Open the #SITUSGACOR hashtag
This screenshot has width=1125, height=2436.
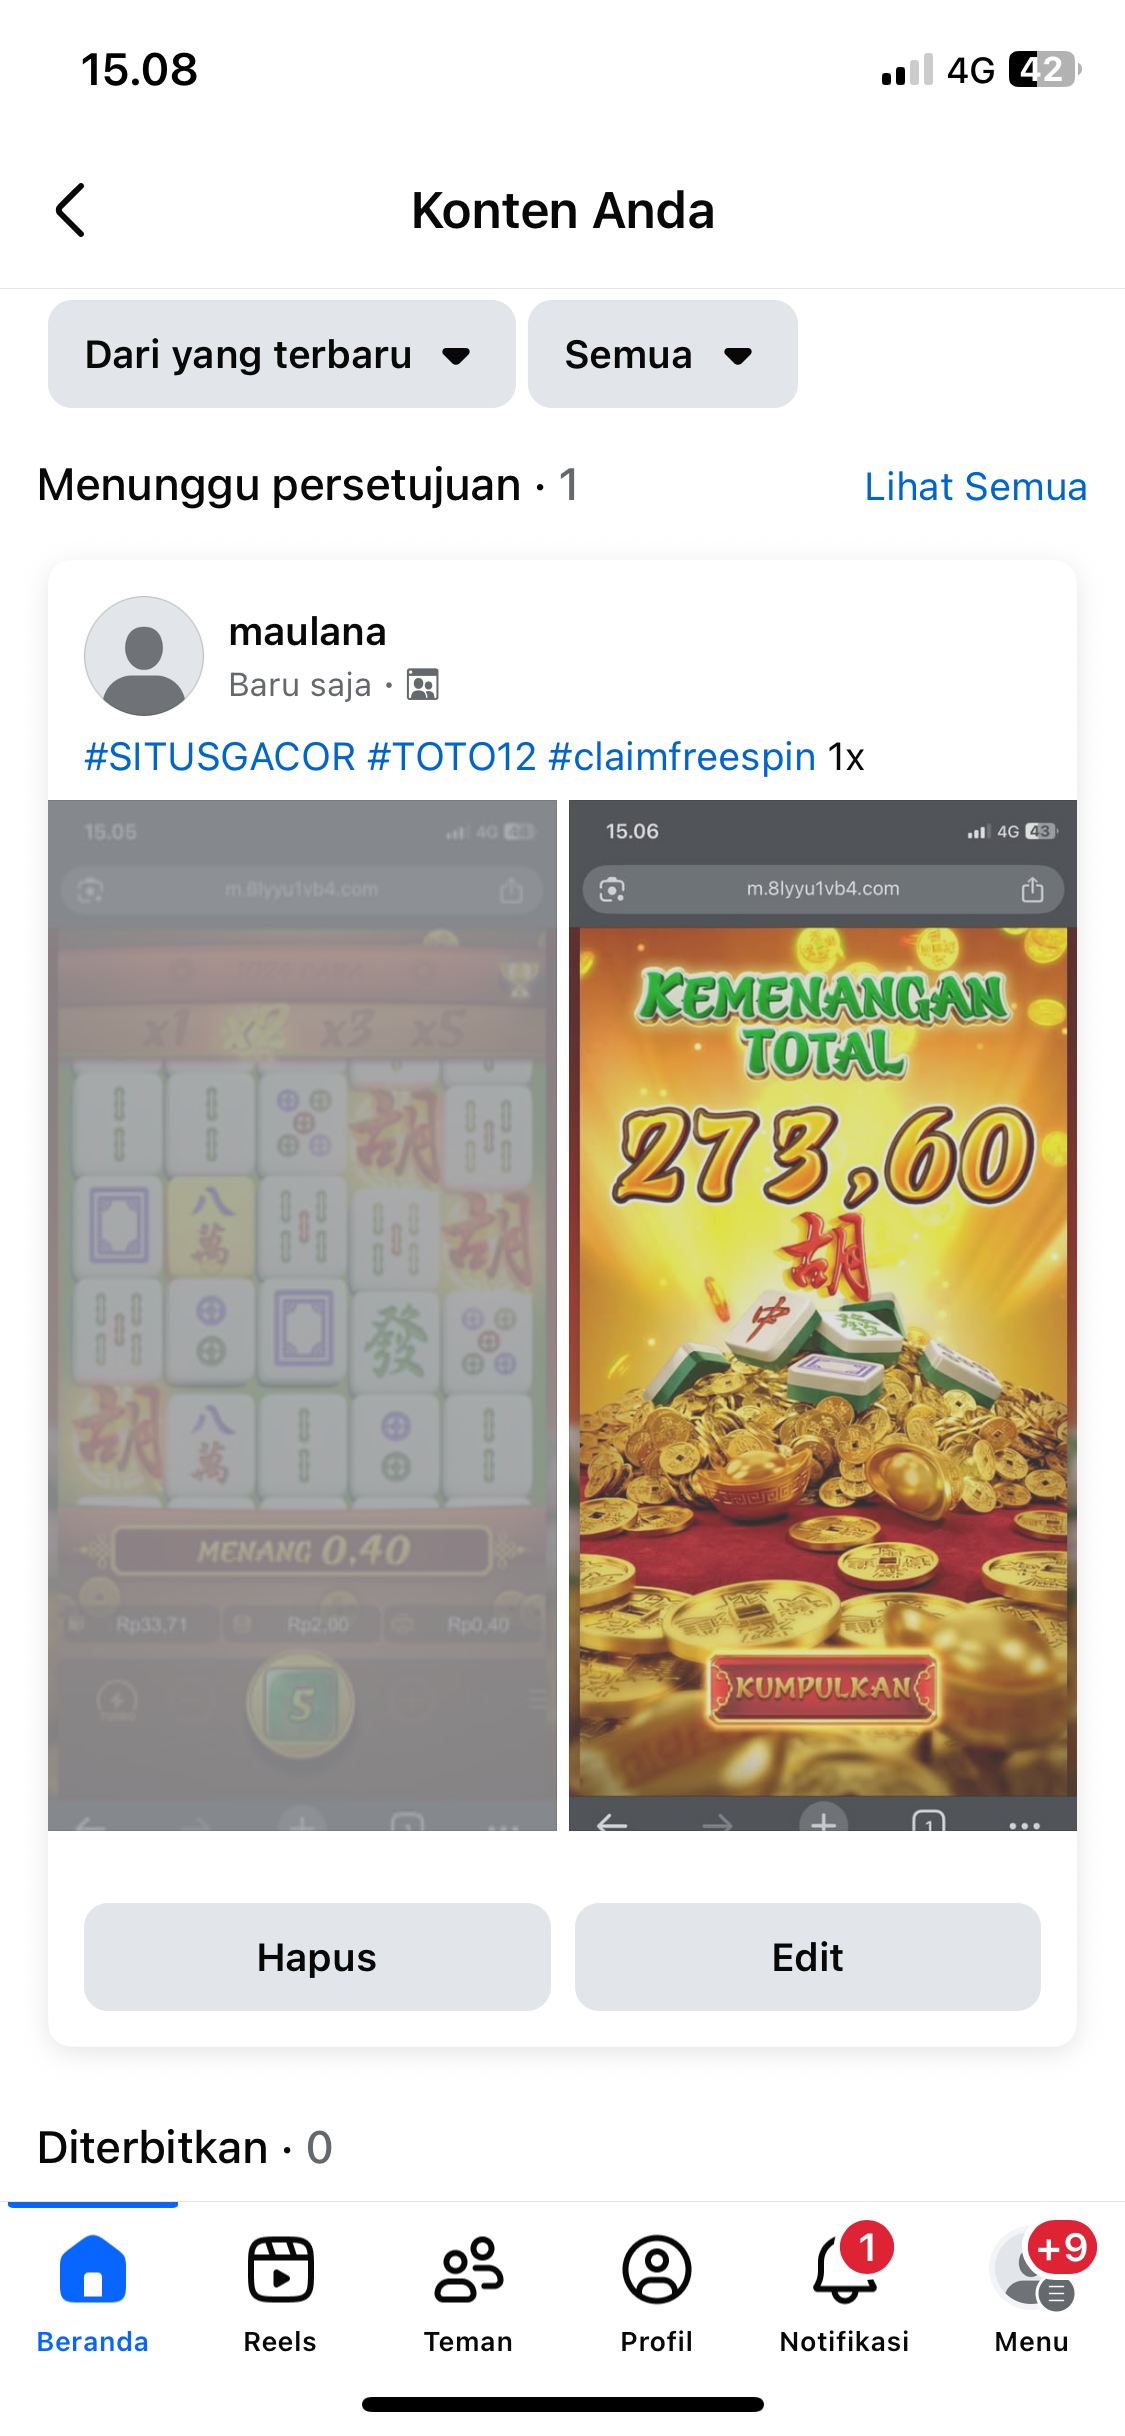[x=220, y=757]
